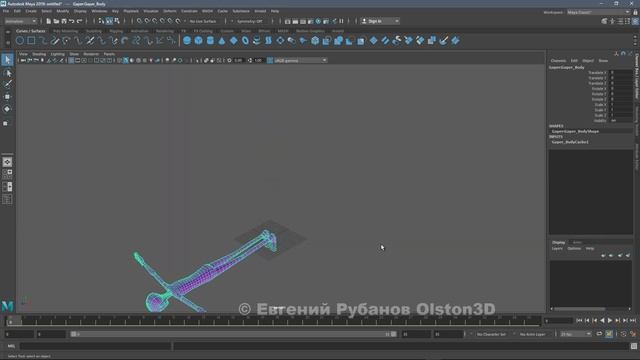Screen dimensions: 640x360
Task: Create a NURBS Cube from shelf
Action: (x=198, y=40)
